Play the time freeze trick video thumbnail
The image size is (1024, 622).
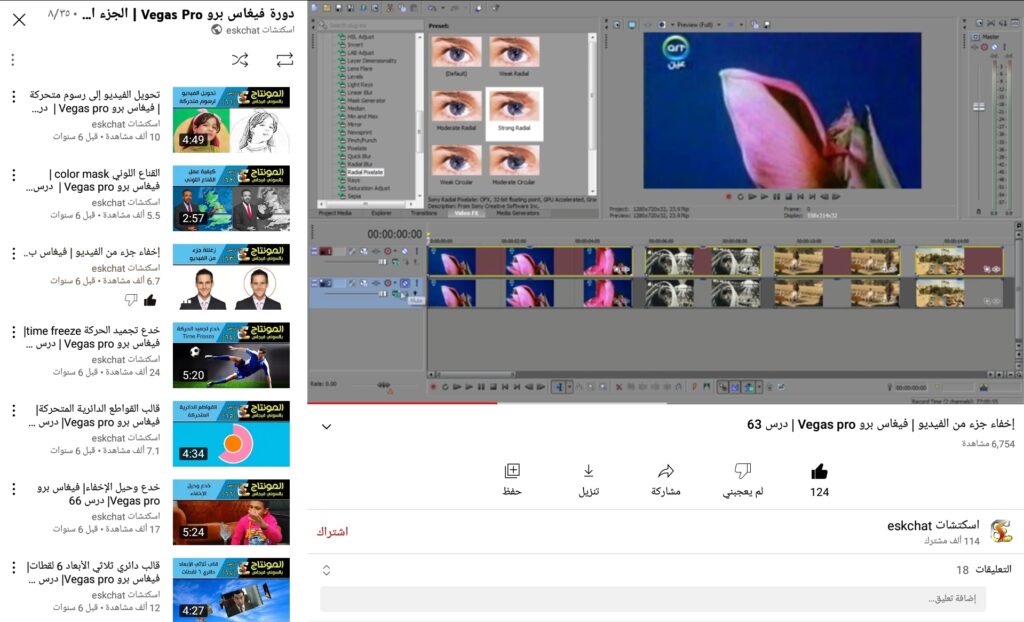coord(231,355)
